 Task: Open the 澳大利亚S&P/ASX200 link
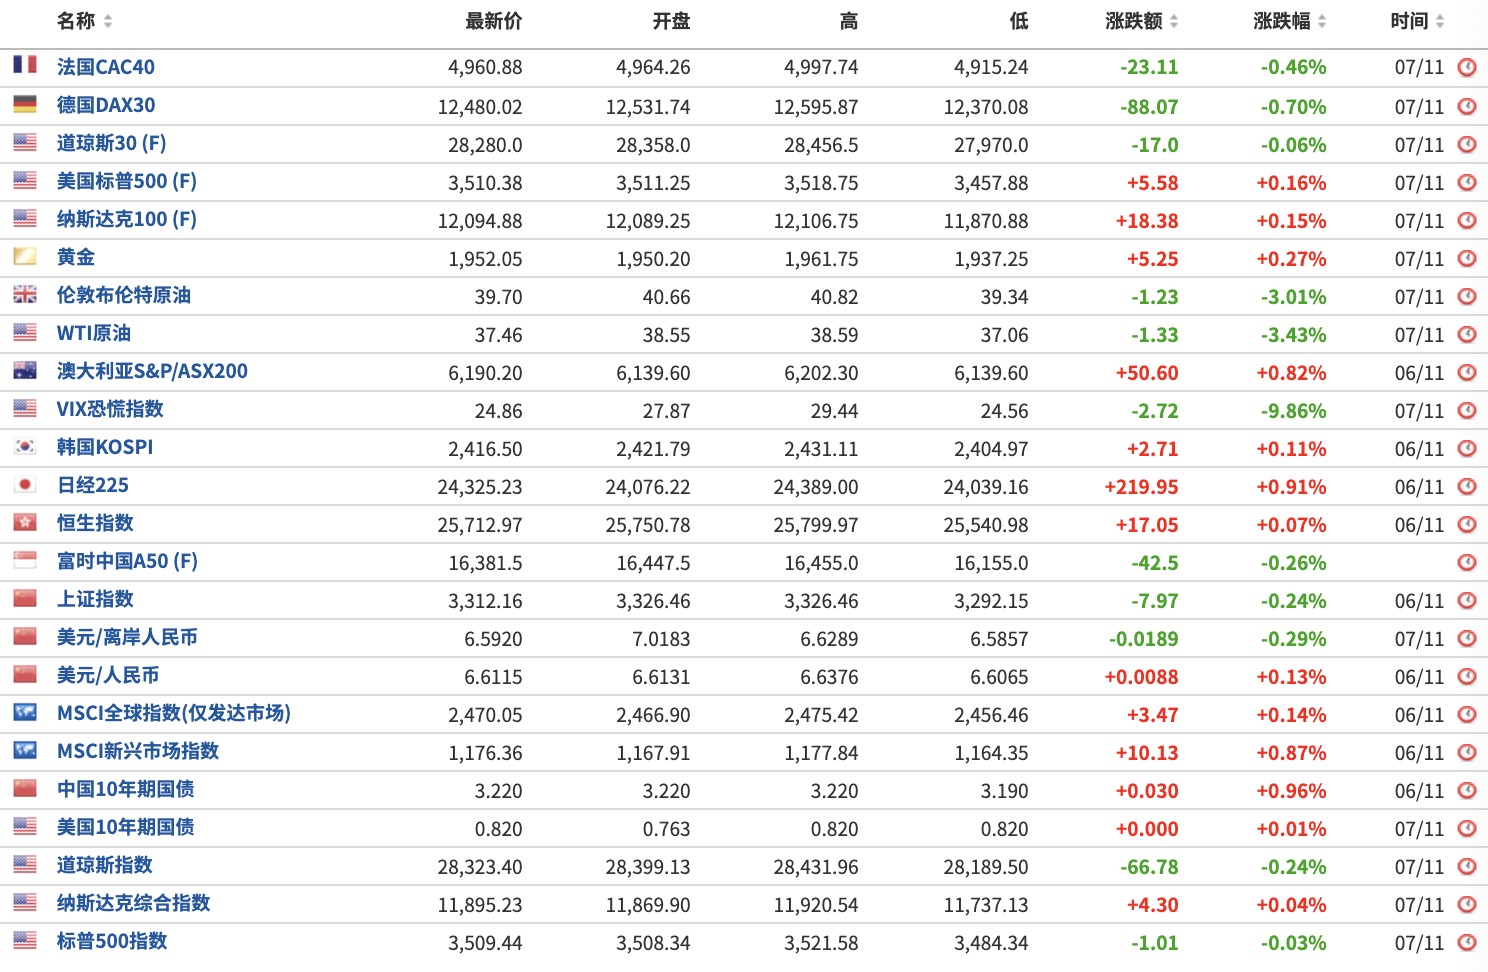(152, 371)
